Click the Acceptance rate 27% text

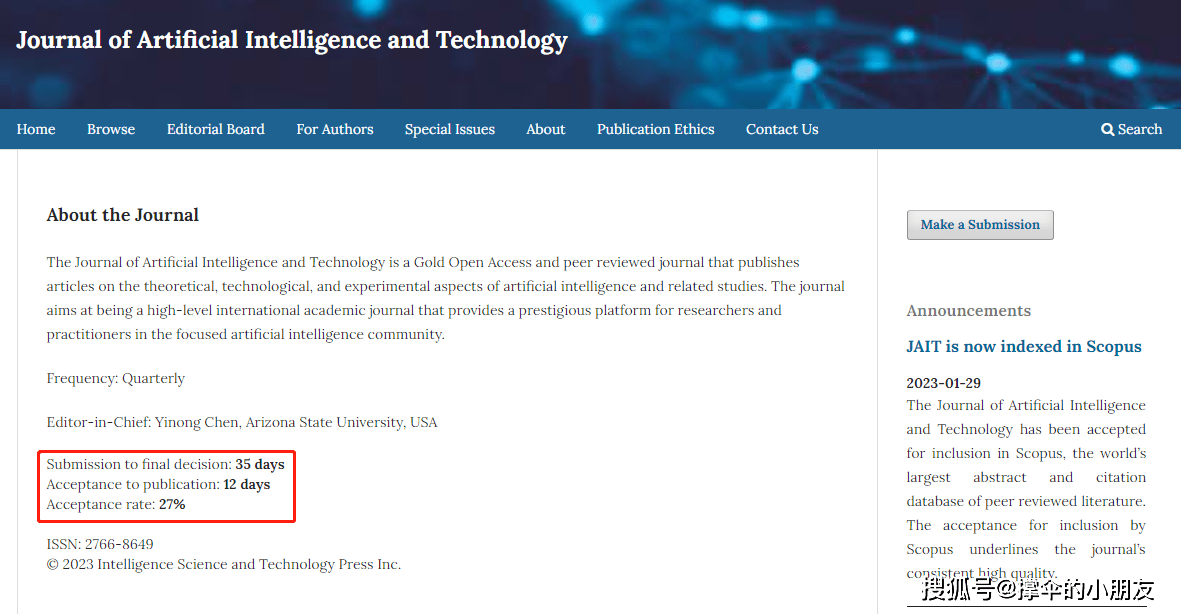116,504
